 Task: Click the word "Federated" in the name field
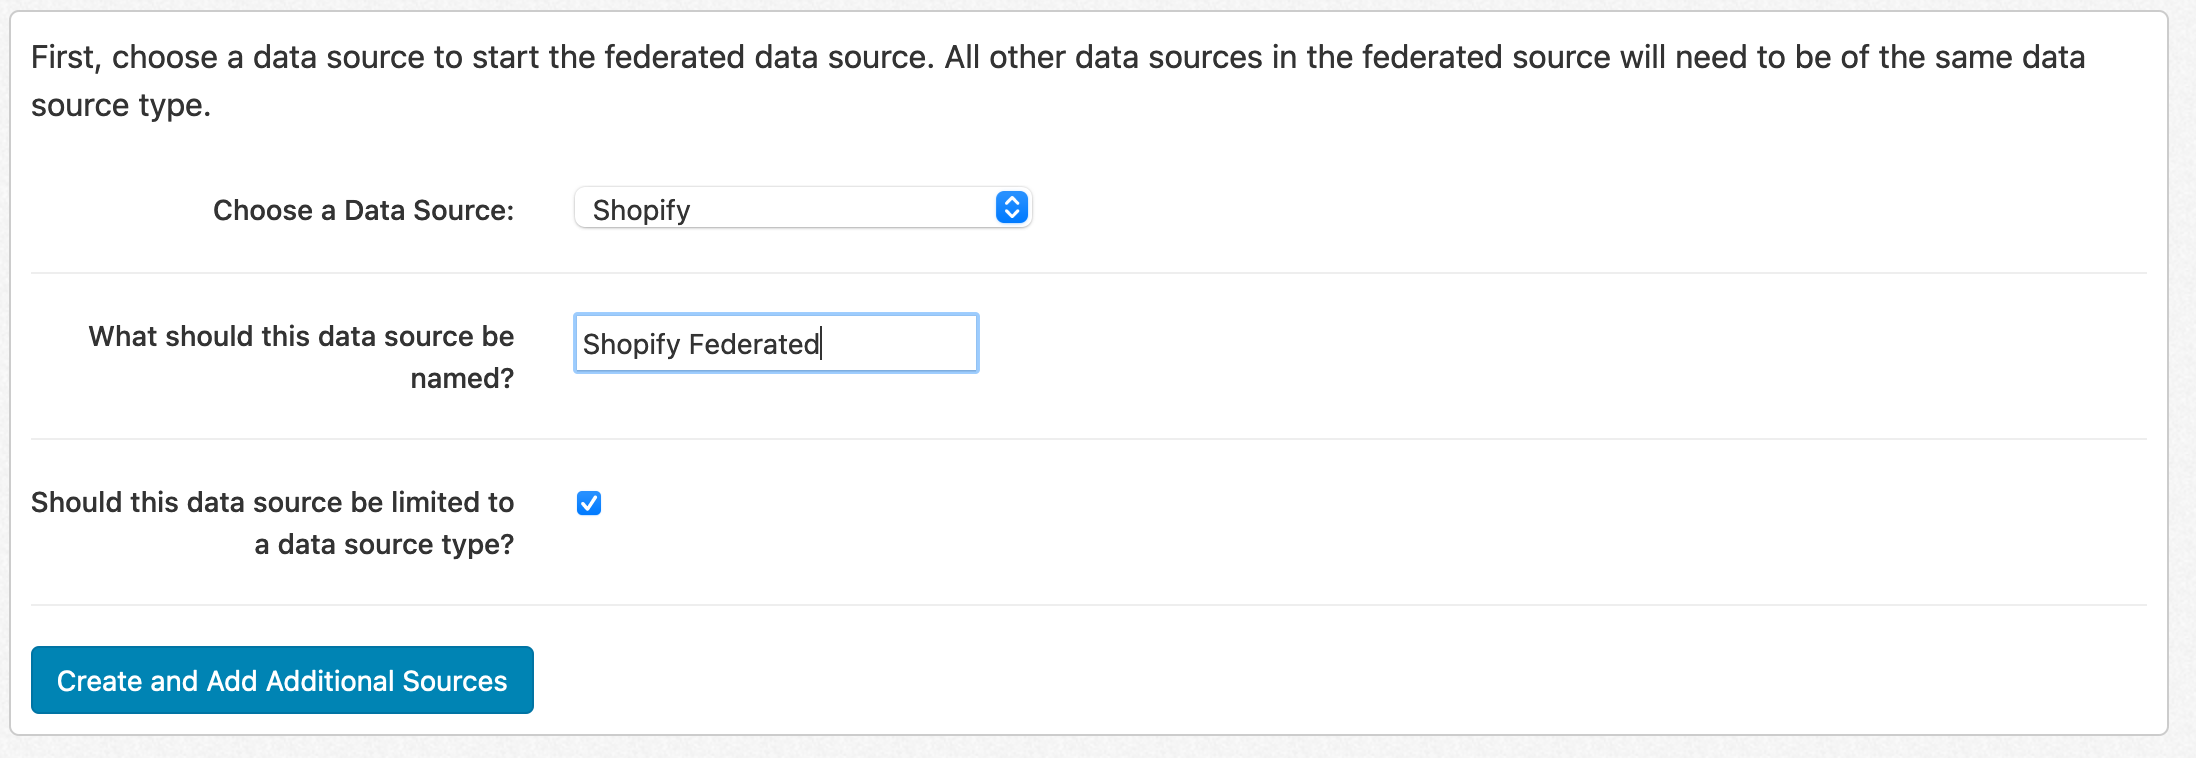click(x=754, y=344)
